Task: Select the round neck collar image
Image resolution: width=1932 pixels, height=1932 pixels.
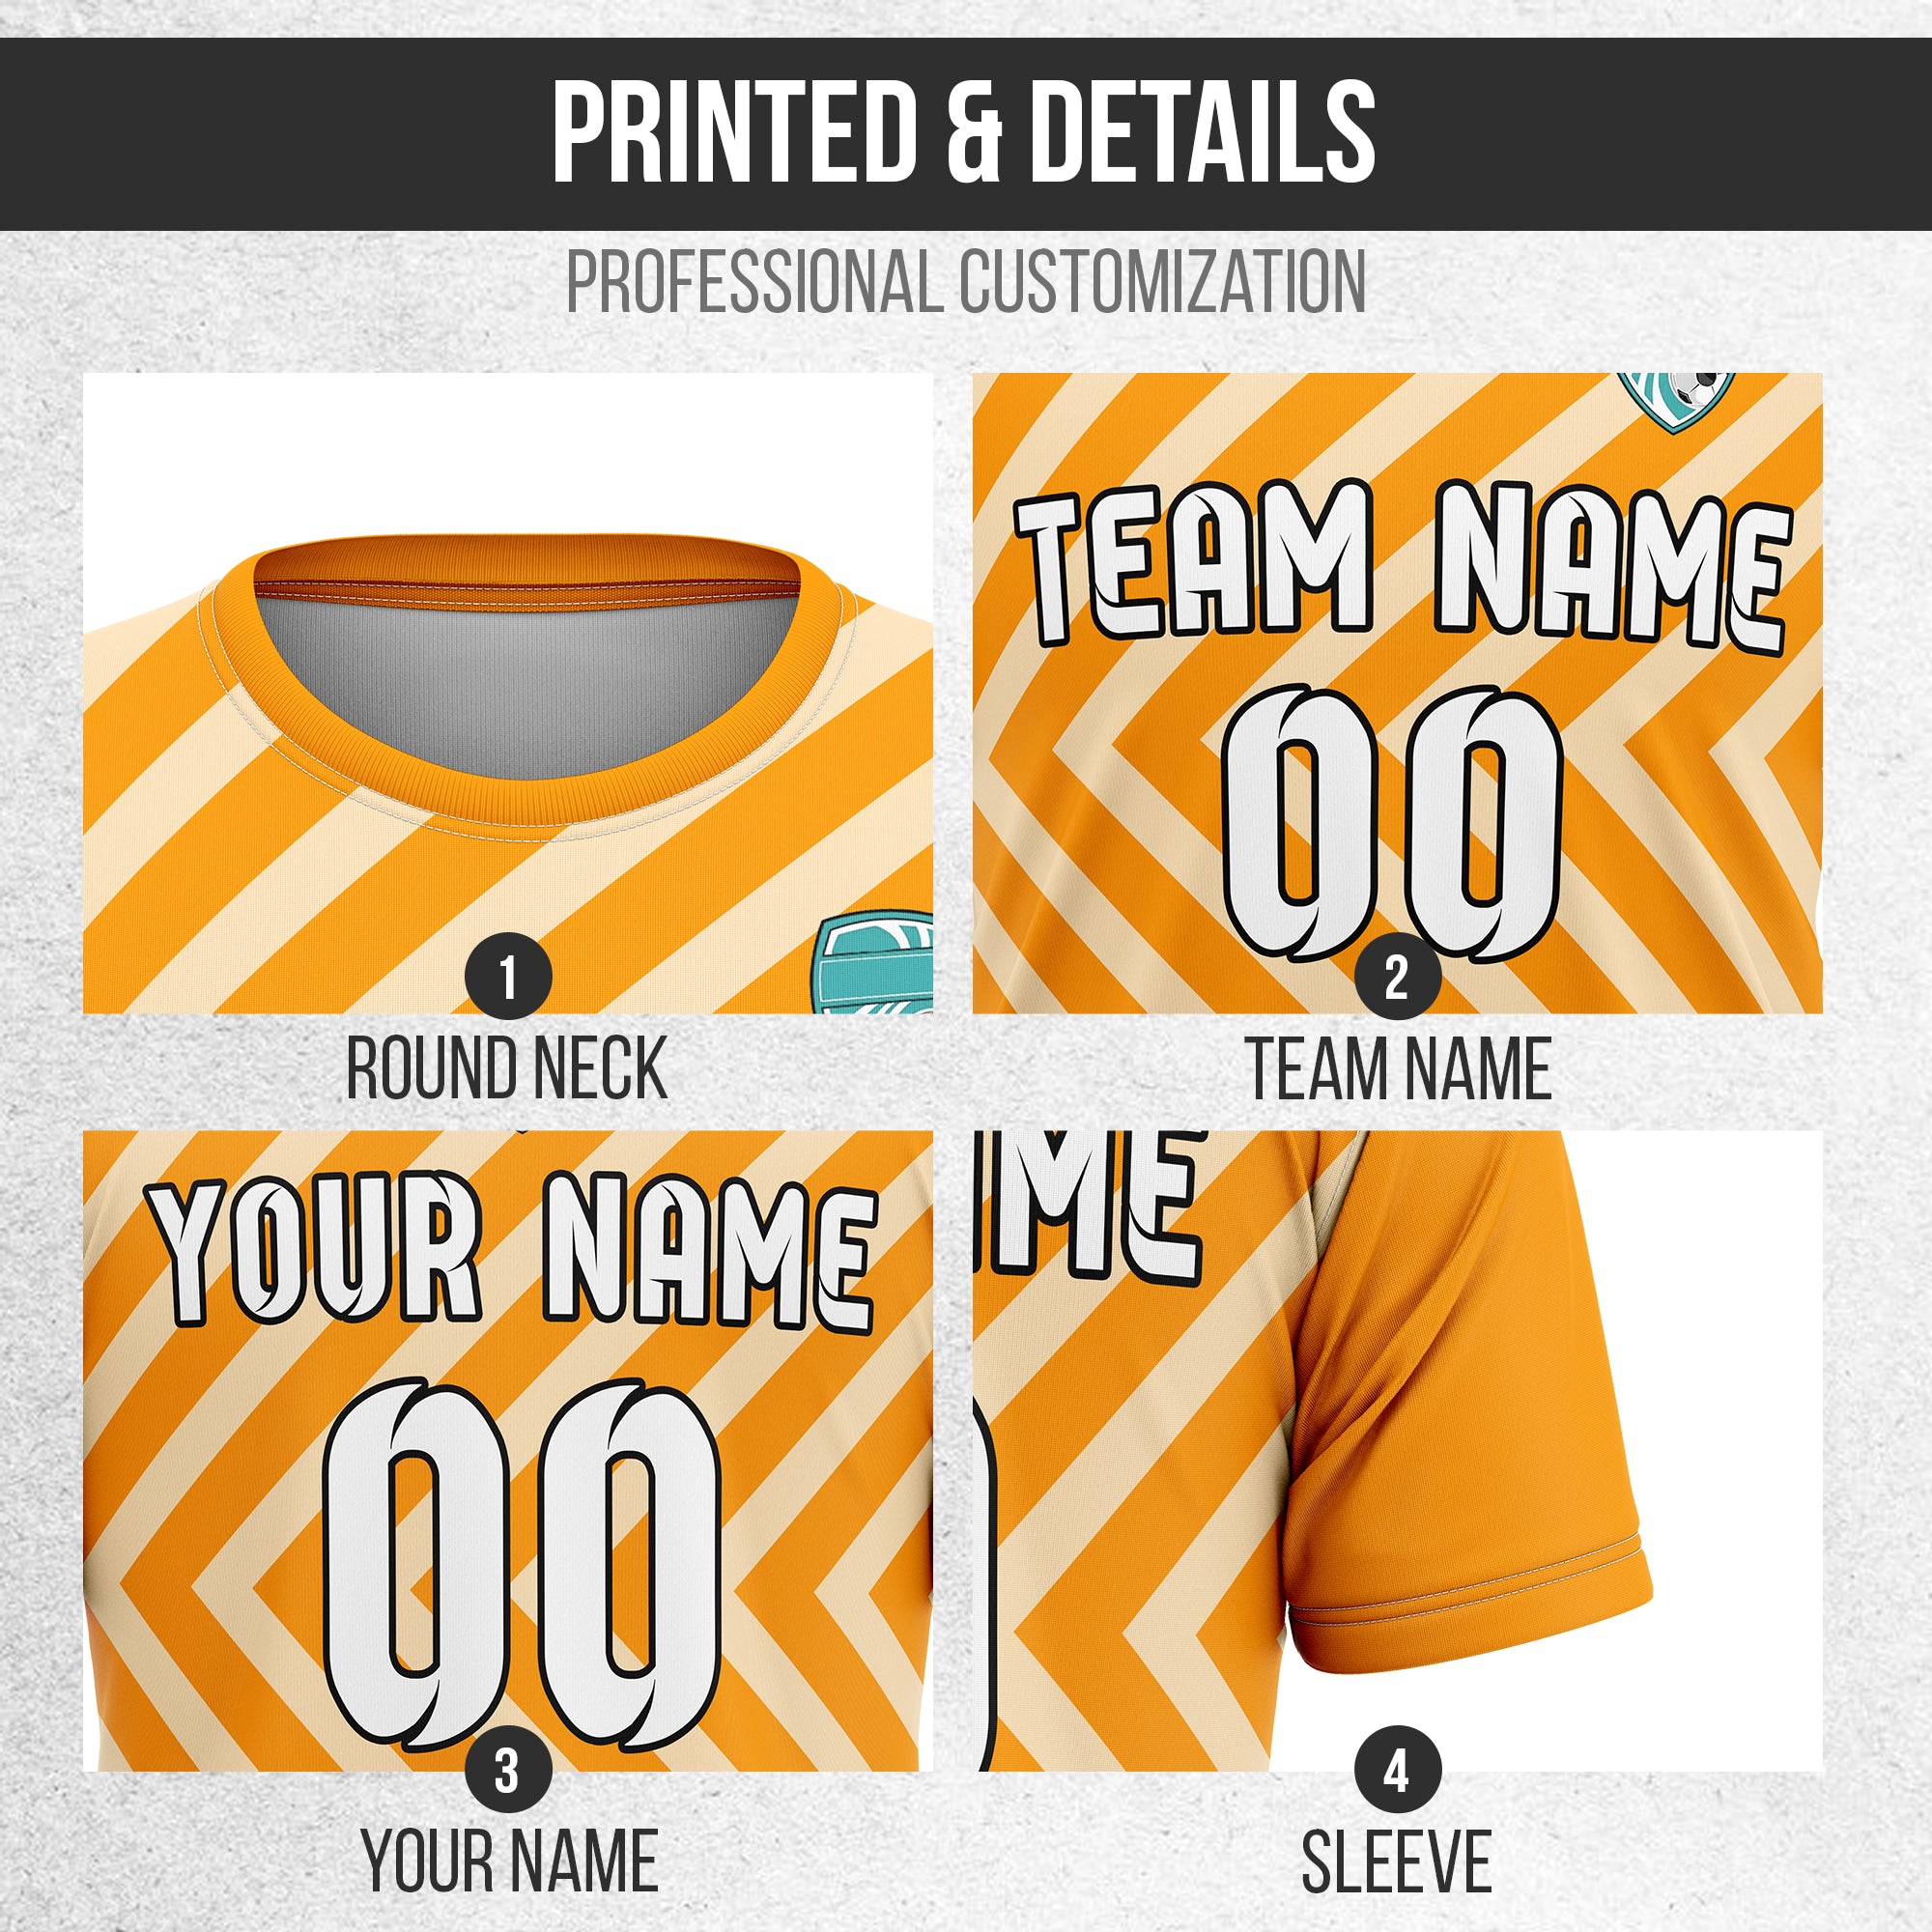Action: (508, 694)
